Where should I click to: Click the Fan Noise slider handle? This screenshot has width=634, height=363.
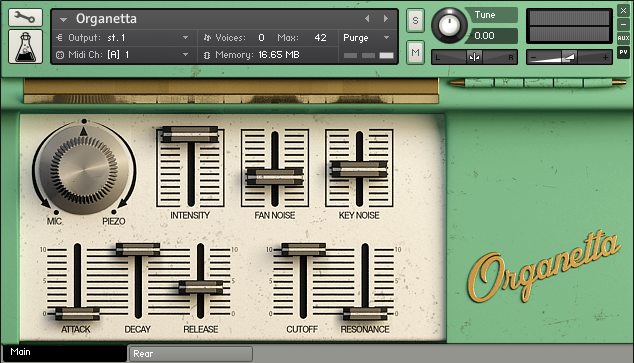pyautogui.click(x=275, y=177)
